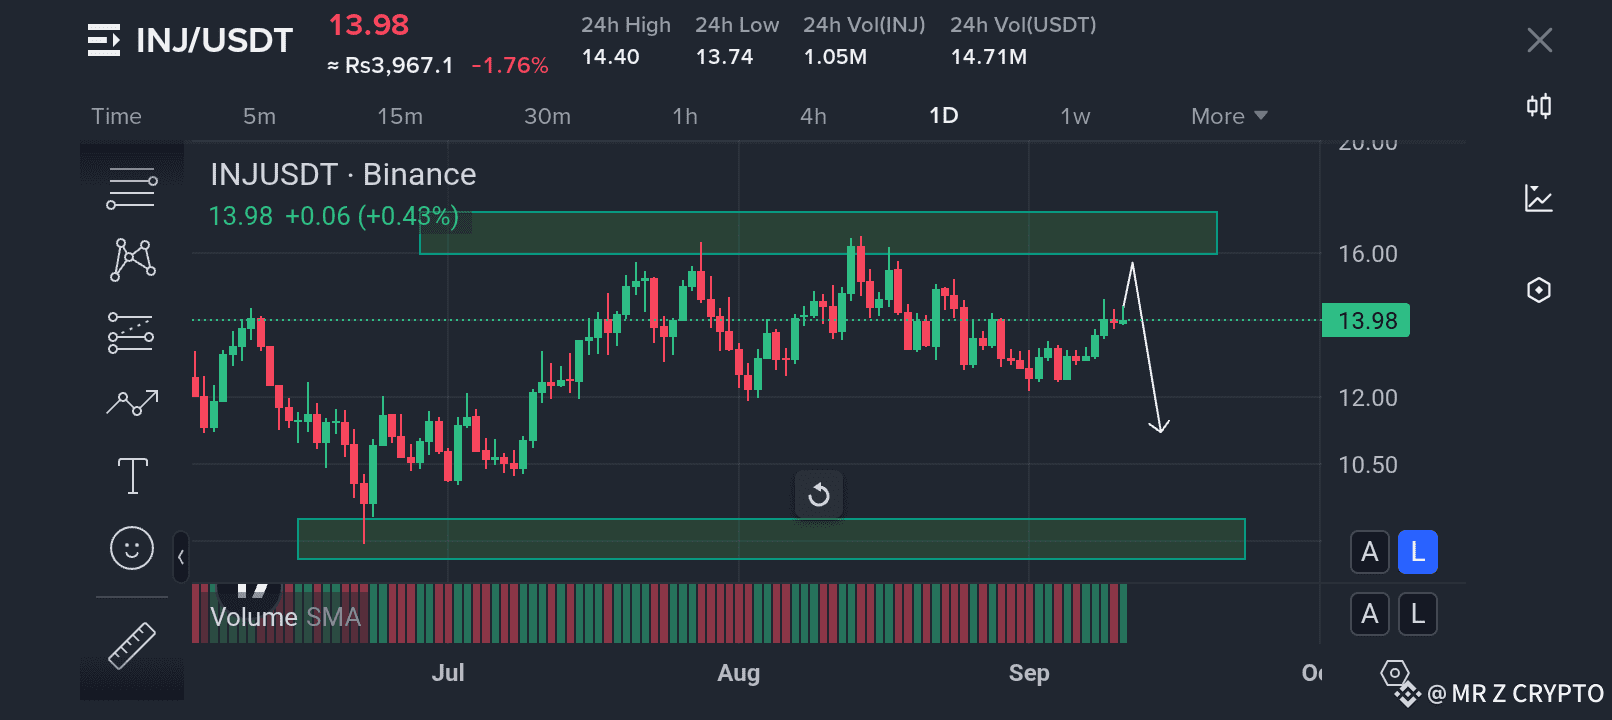Click the 12.00 price axis label

[x=1368, y=398]
